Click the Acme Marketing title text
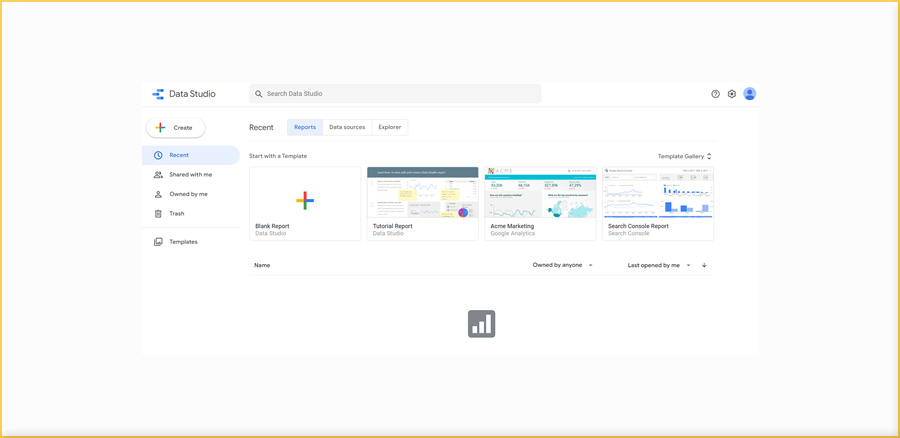The image size is (900, 438). 512,226
